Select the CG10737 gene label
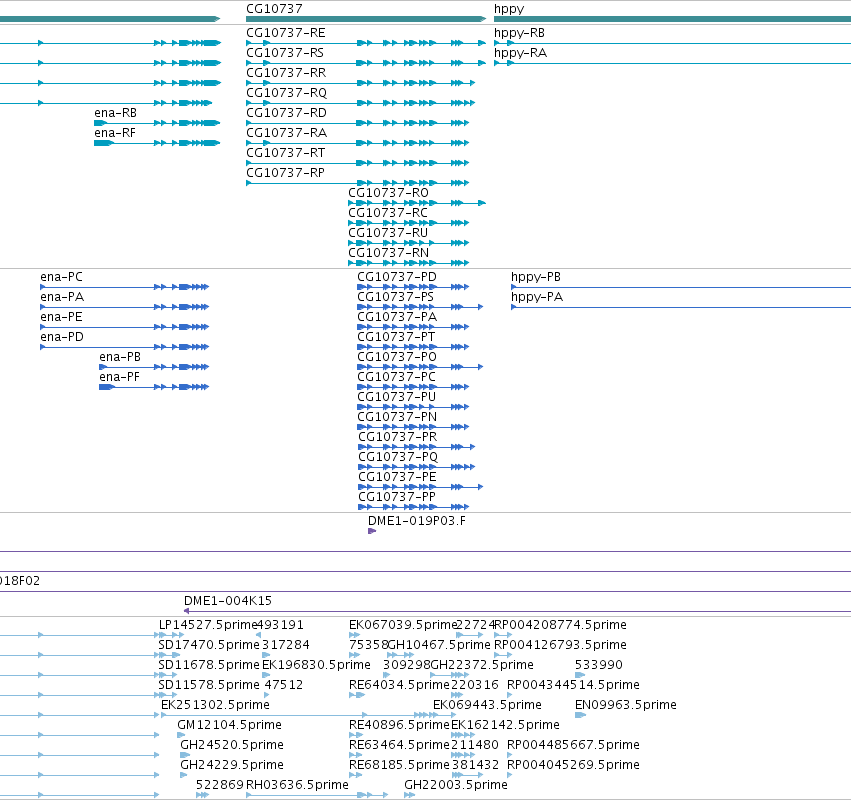Image resolution: width=851 pixels, height=800 pixels. (x=274, y=9)
